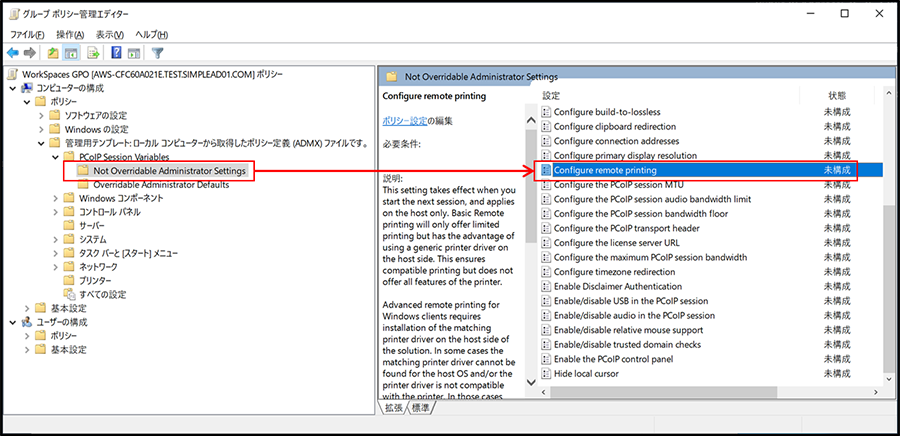Click policy icon beside Enable Disclaimer Authentication
The width and height of the screenshot is (900, 436).
click(546, 286)
